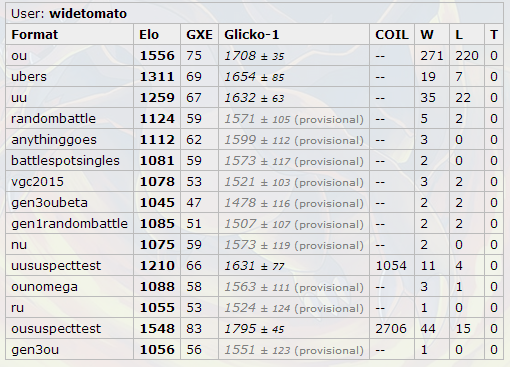The width and height of the screenshot is (510, 367).
Task: Select the uu format name
Action: coord(19,98)
